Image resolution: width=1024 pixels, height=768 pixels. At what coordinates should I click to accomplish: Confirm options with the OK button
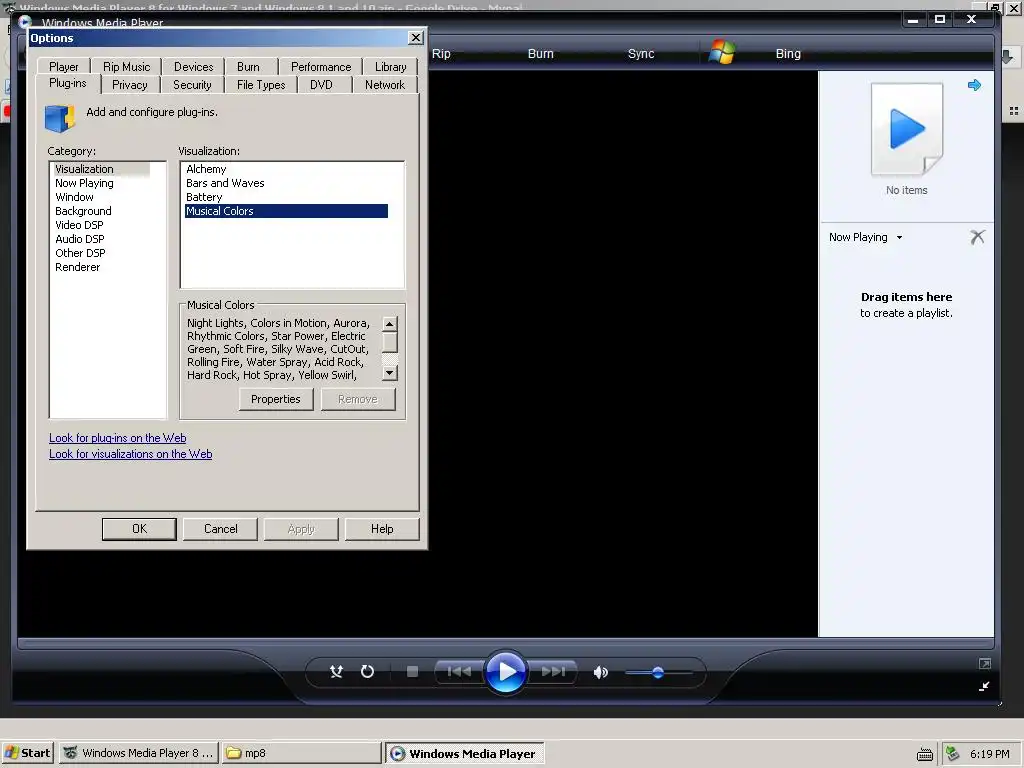(x=139, y=529)
